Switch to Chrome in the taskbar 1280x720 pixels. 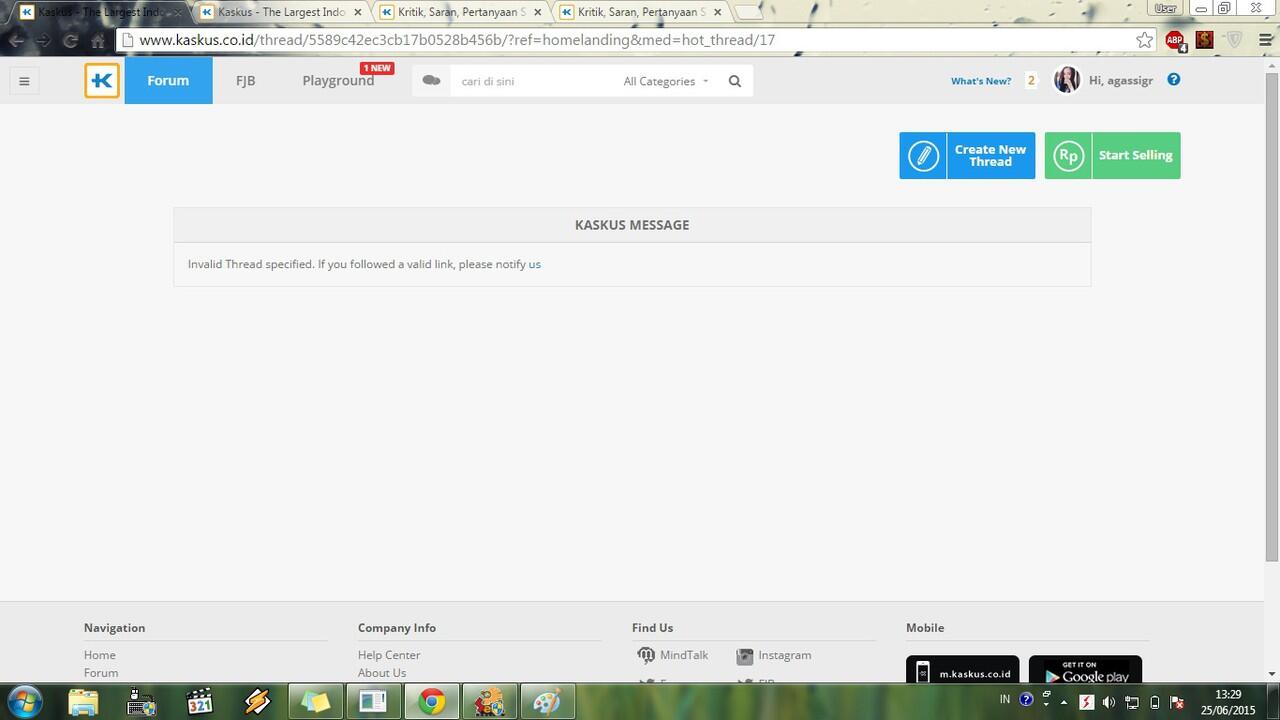(x=432, y=702)
